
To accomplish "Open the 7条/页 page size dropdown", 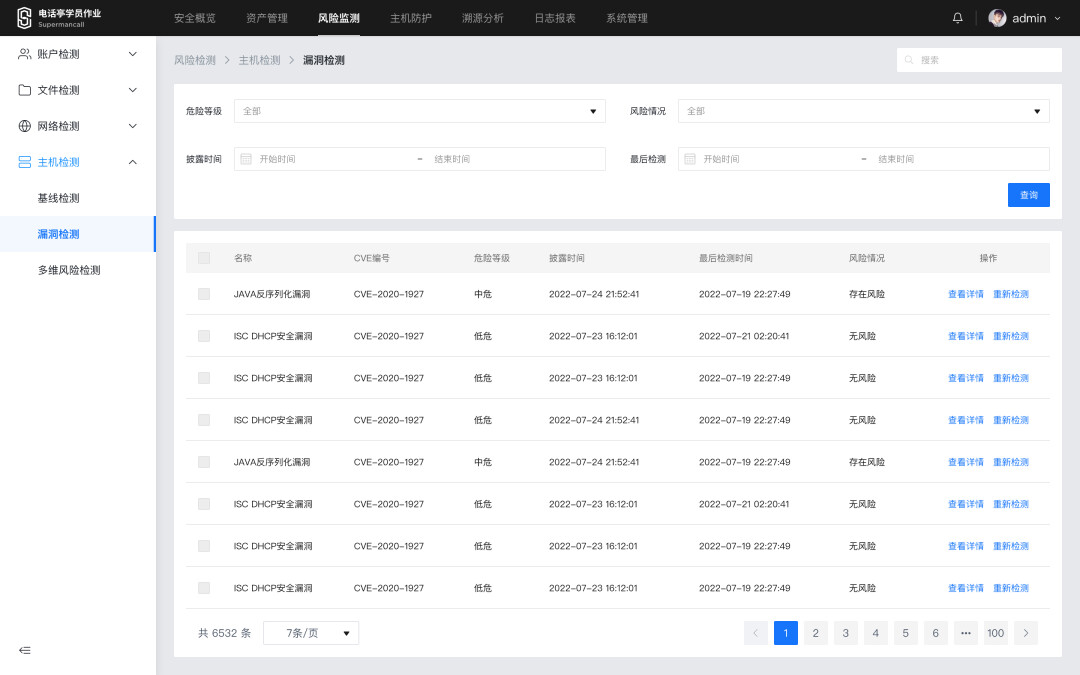I will tap(311, 633).
